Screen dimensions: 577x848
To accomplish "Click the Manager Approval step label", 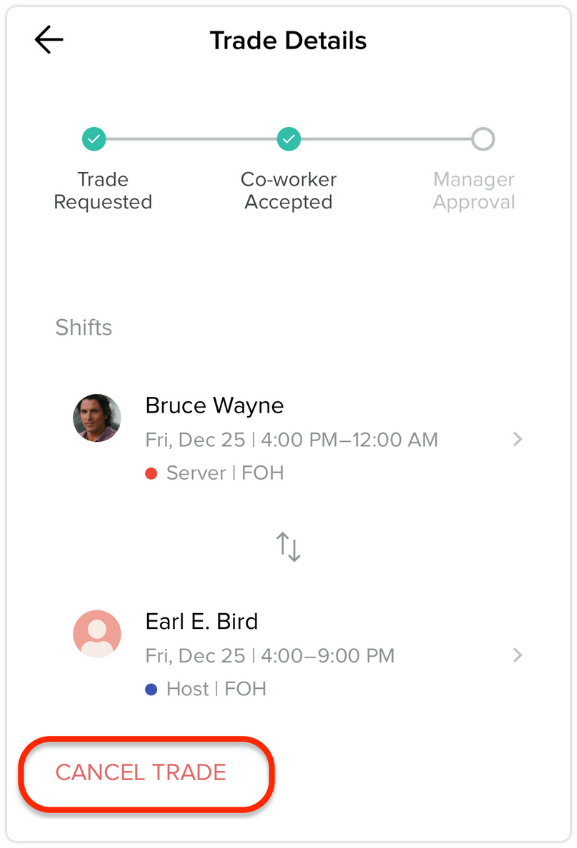I will 474,190.
